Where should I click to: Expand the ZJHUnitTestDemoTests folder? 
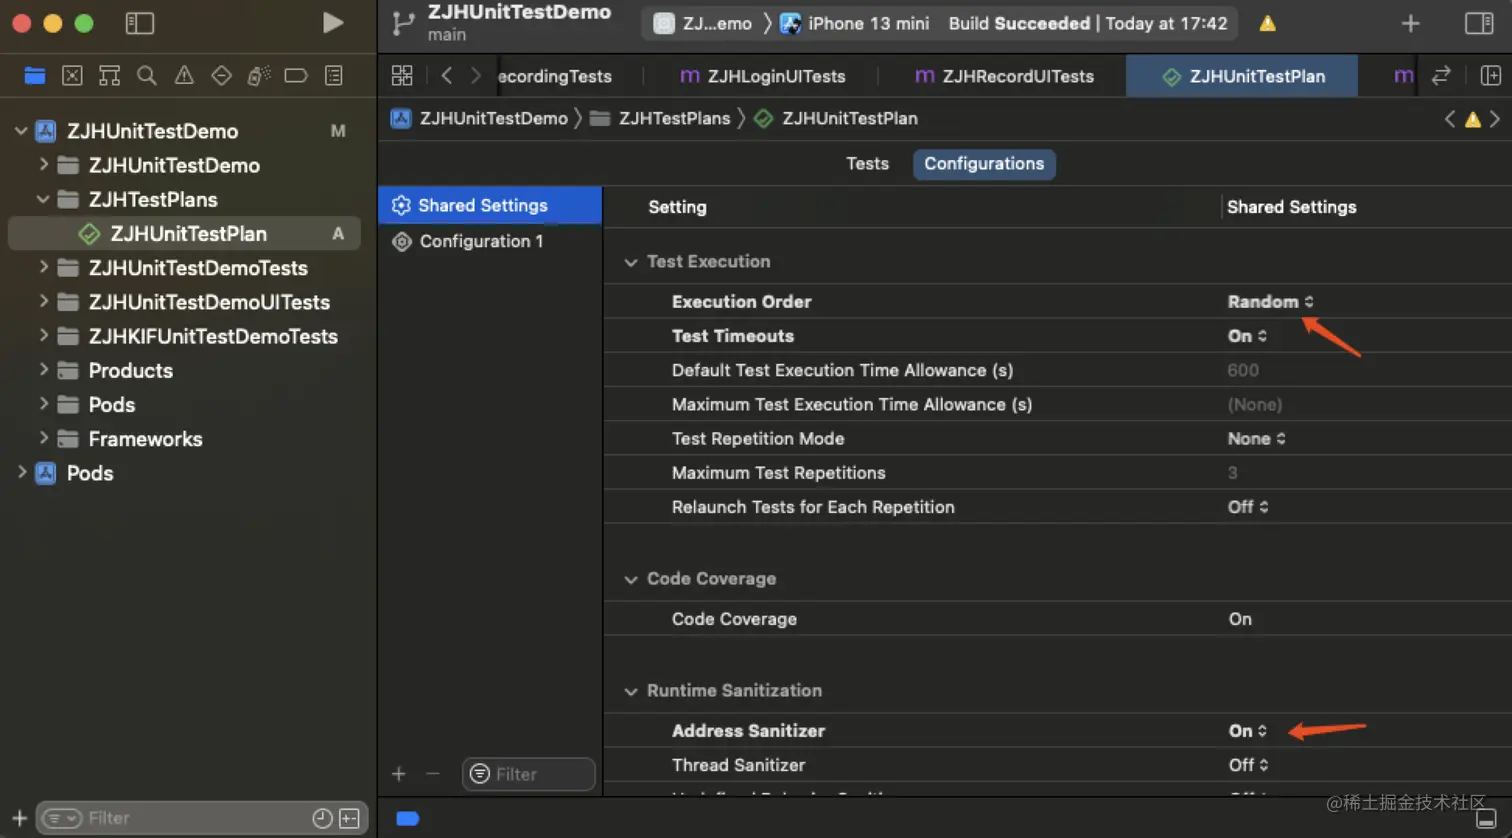(x=43, y=267)
